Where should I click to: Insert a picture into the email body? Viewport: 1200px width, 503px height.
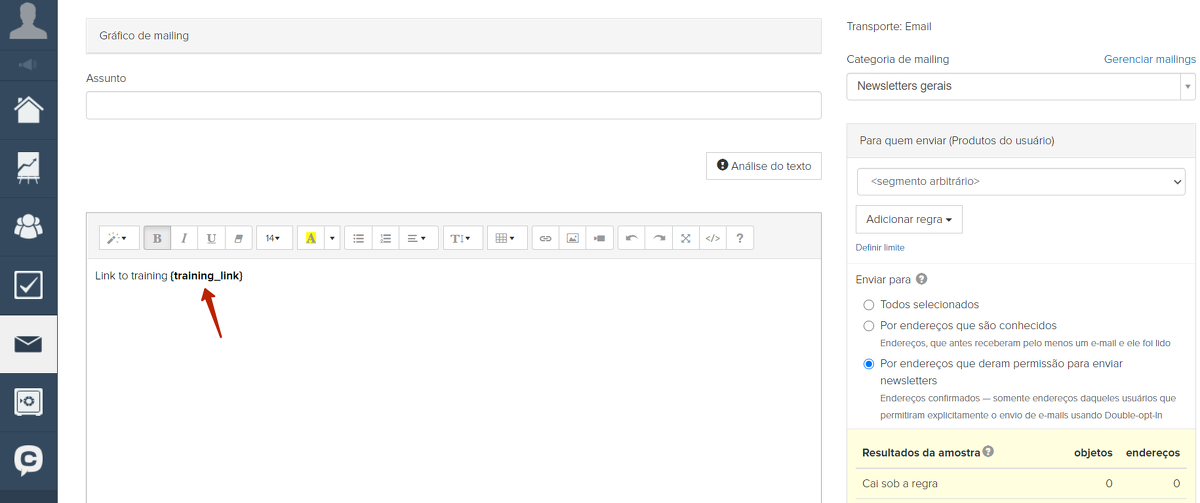(572, 238)
